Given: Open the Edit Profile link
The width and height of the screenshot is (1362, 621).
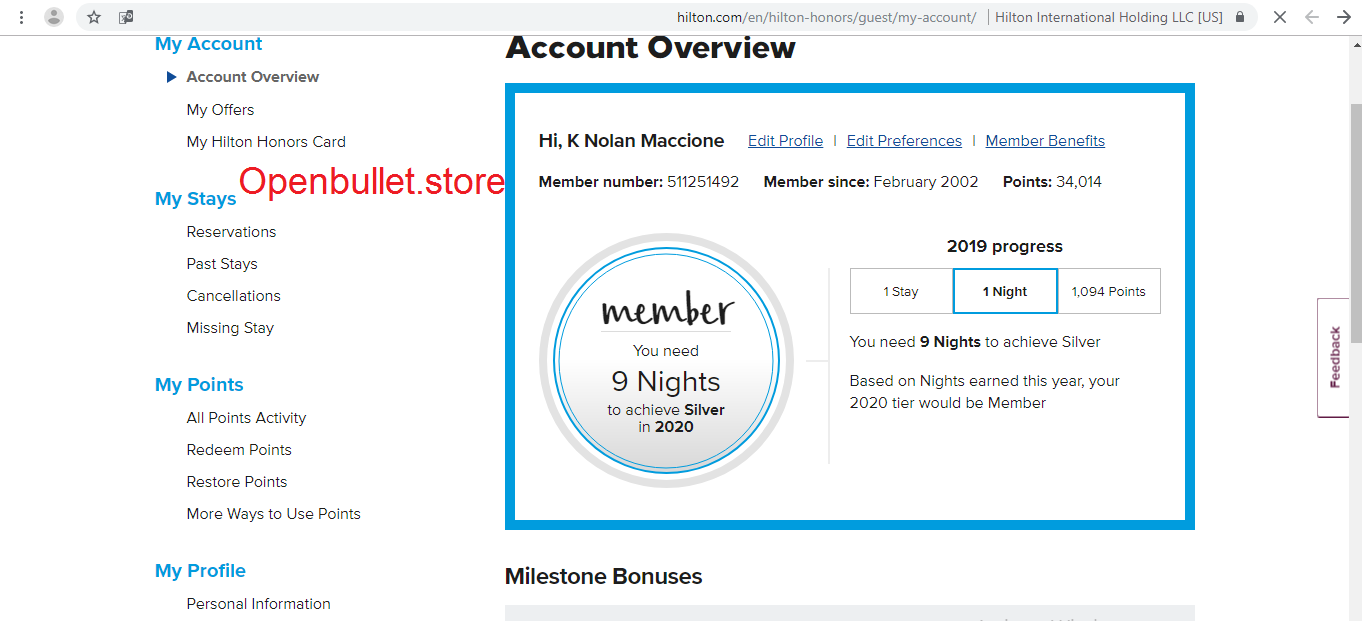Looking at the screenshot, I should (785, 140).
